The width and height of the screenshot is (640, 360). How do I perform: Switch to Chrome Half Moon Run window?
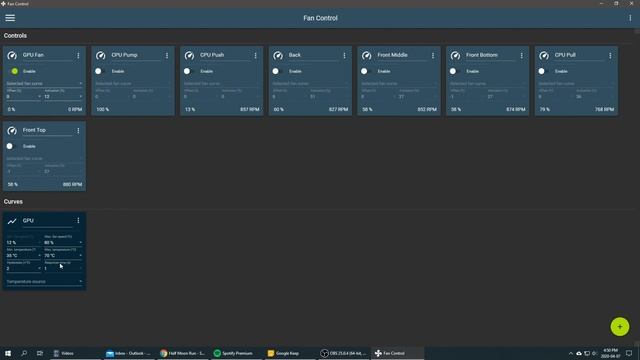[183, 353]
